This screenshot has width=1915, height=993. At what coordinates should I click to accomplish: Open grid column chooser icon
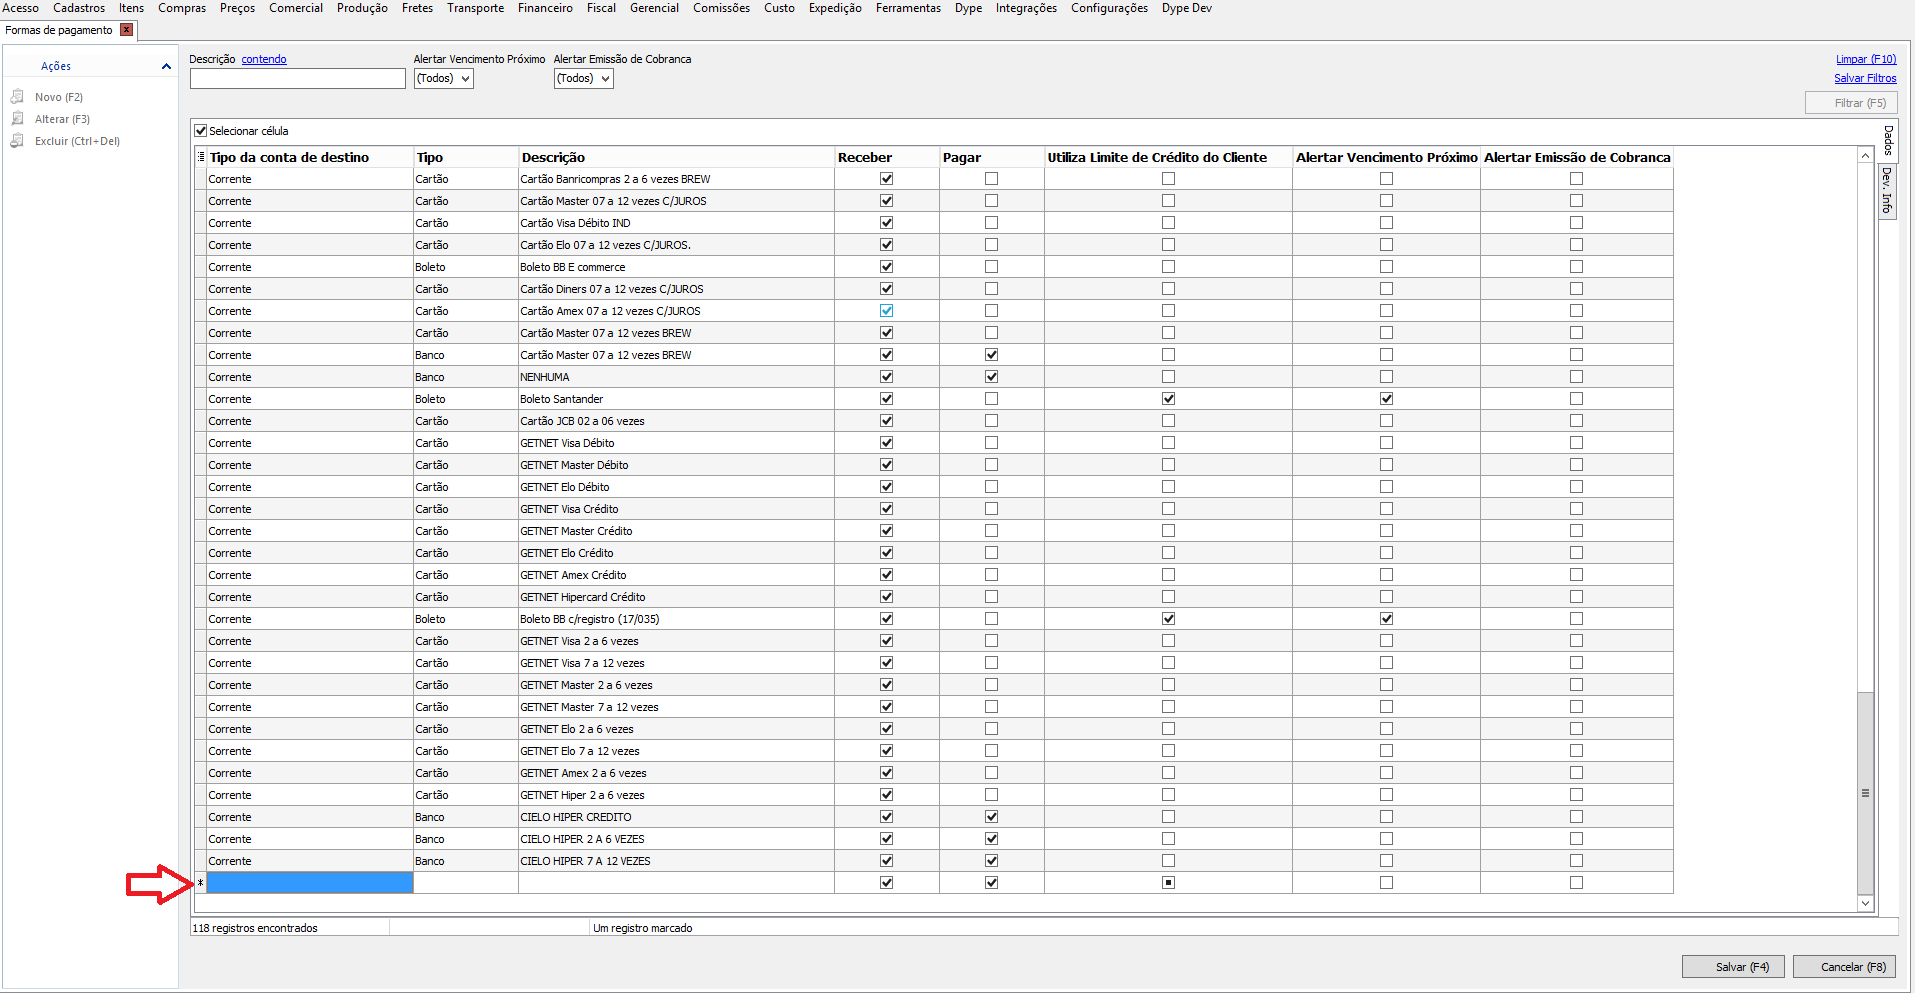[201, 157]
